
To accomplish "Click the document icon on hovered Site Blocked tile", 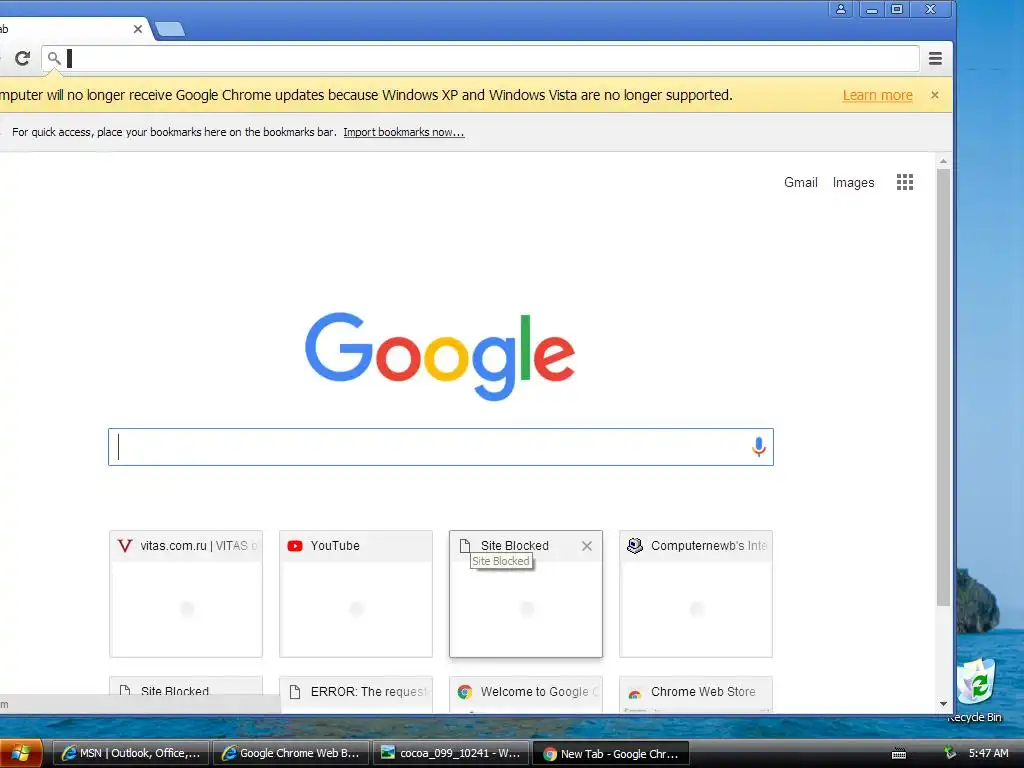I will tap(465, 546).
